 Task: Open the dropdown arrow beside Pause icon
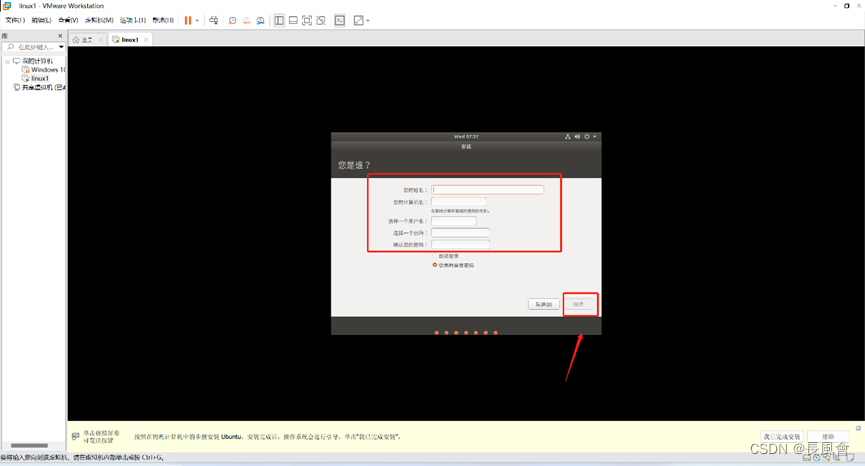pyautogui.click(x=197, y=20)
